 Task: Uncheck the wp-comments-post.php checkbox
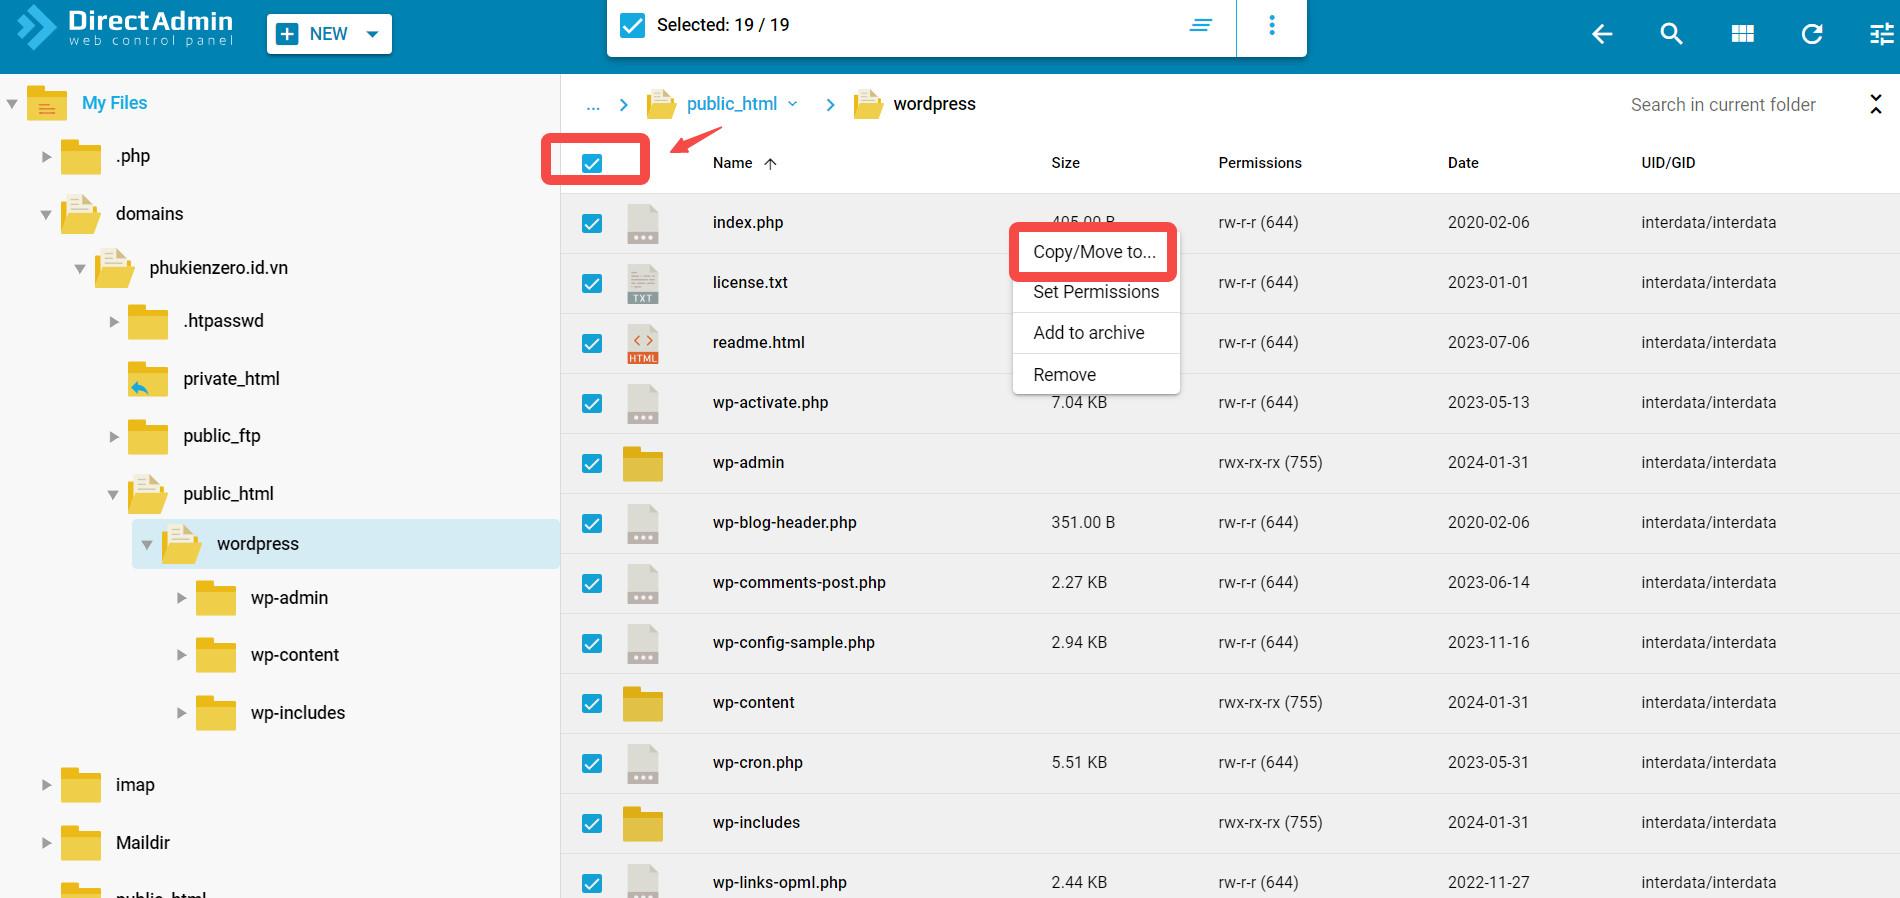[592, 583]
